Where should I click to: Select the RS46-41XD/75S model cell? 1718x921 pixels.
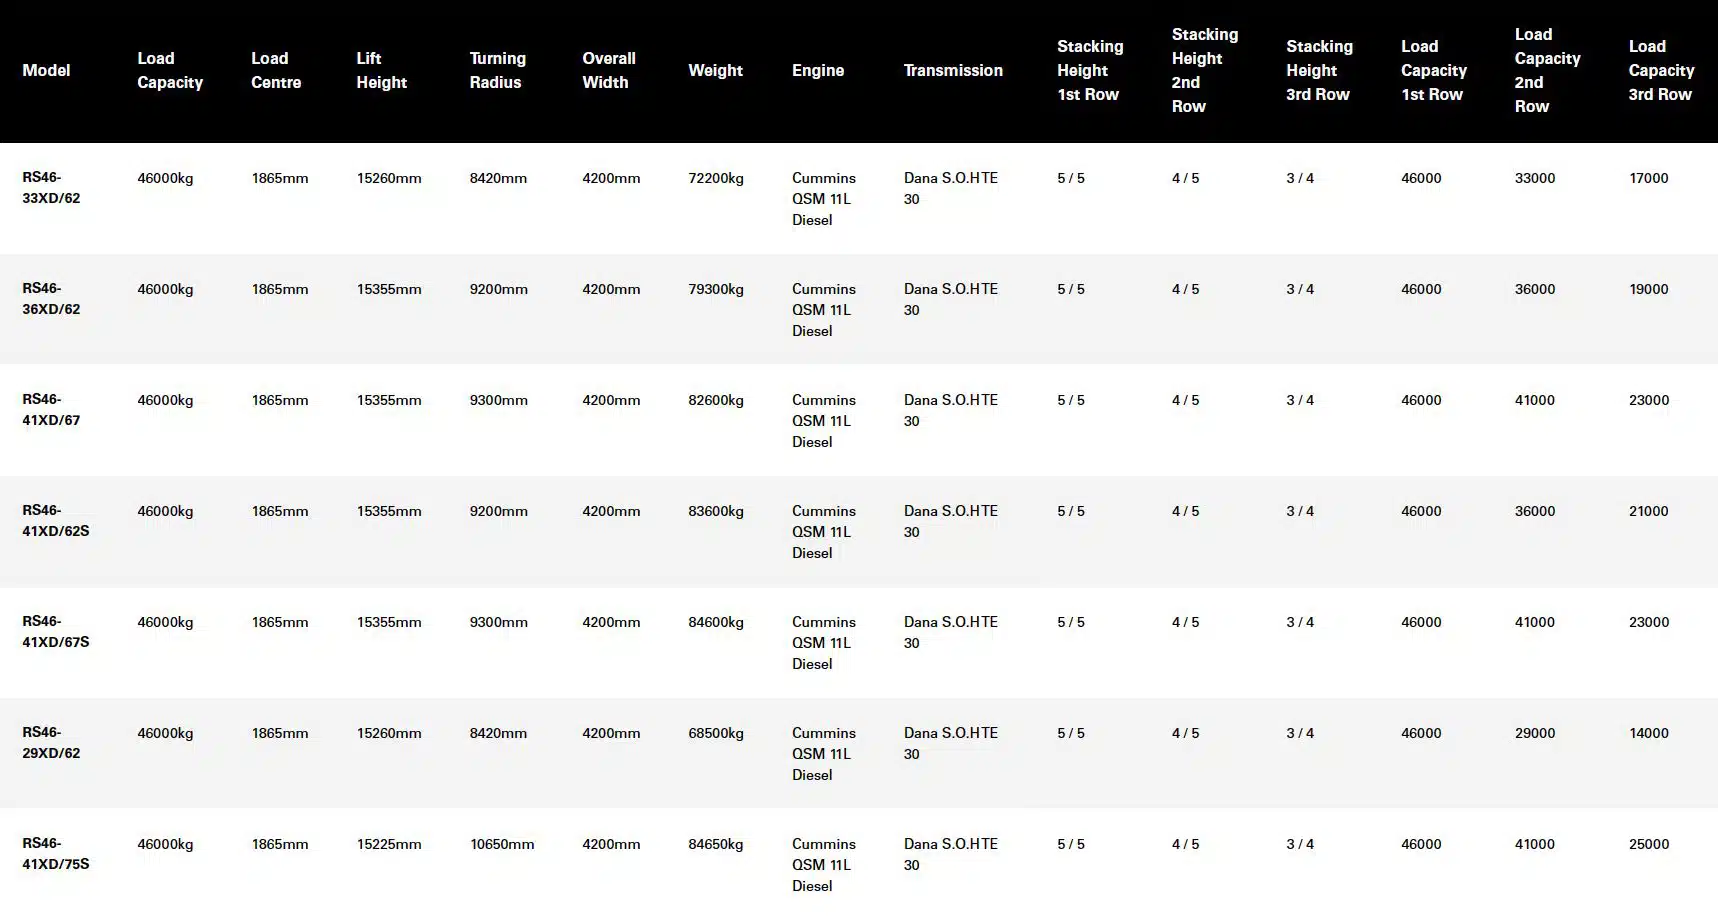click(56, 854)
